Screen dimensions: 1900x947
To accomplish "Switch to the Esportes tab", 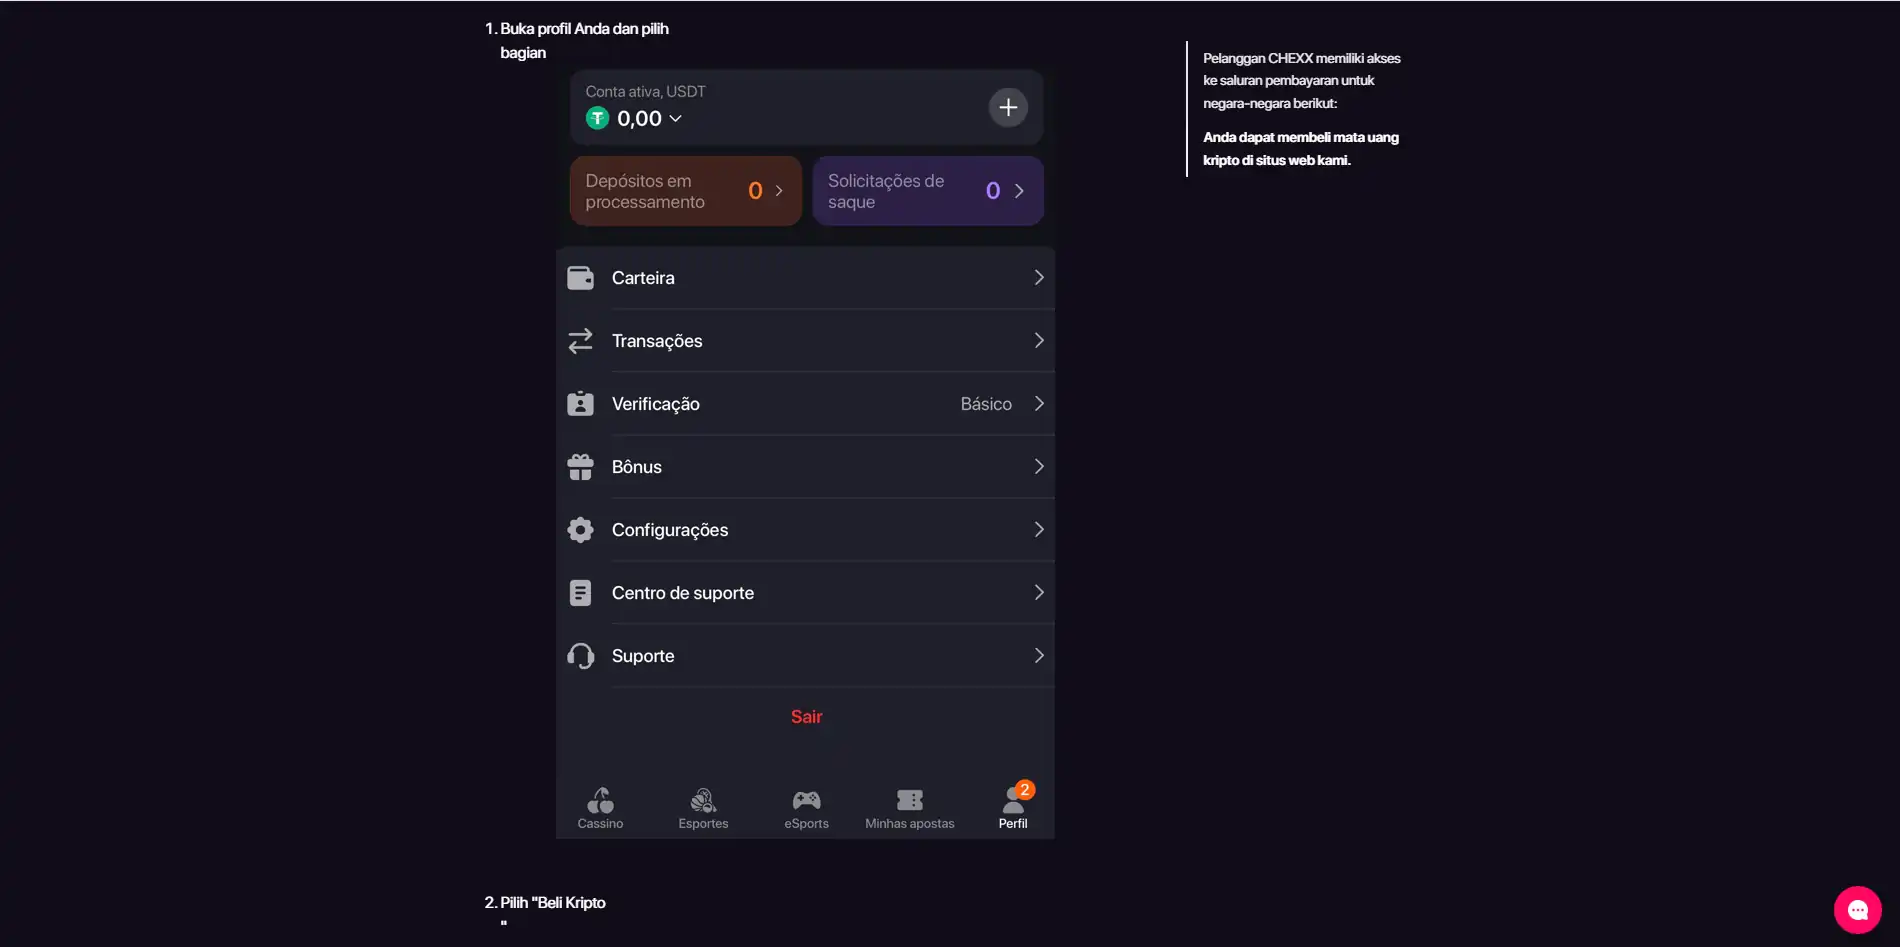I will tap(703, 809).
